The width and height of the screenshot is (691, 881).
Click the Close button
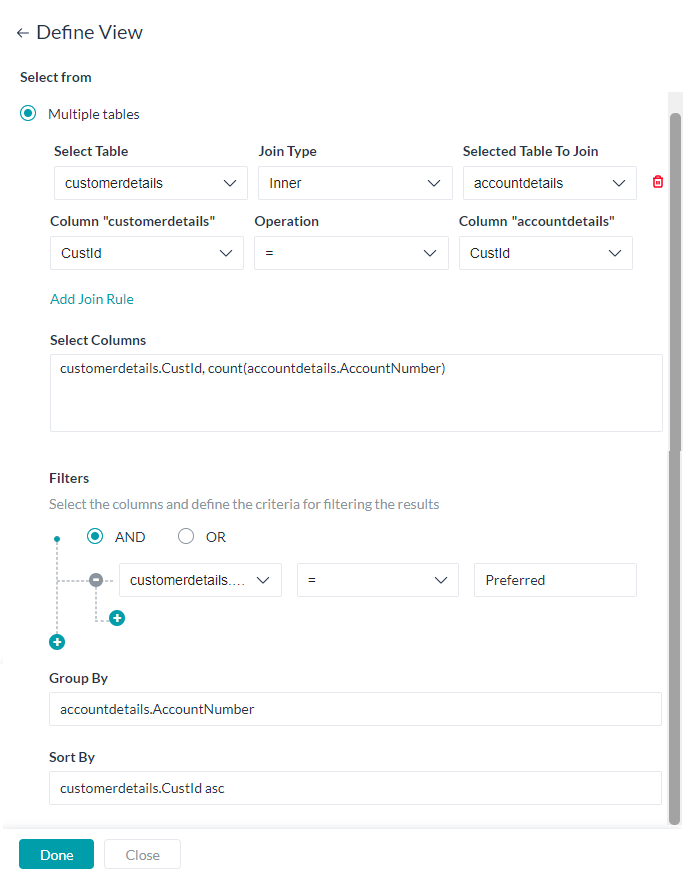click(x=142, y=855)
